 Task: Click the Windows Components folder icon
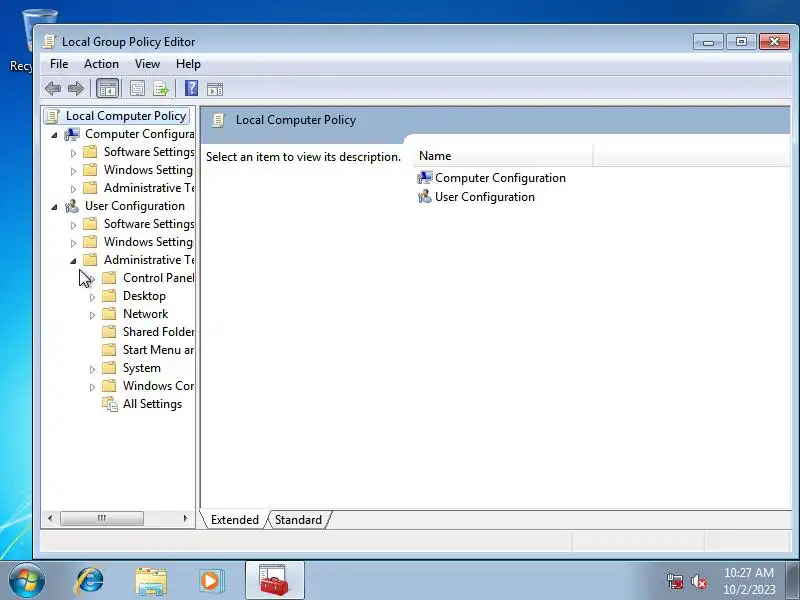(x=109, y=386)
